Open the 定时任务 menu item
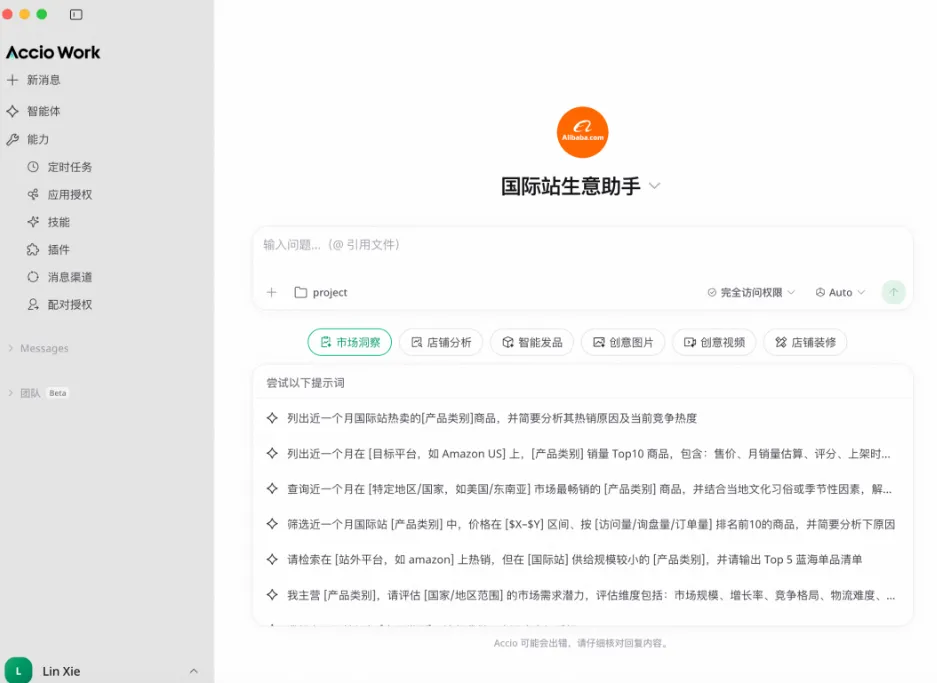937x683 pixels. point(70,167)
